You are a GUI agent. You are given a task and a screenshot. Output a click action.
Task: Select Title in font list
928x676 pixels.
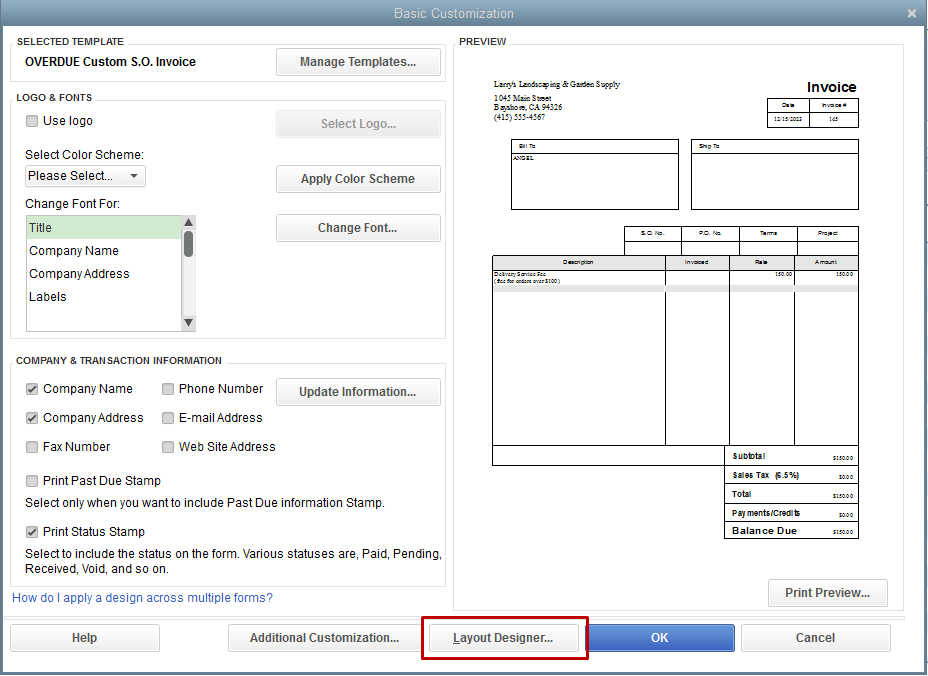tap(104, 227)
